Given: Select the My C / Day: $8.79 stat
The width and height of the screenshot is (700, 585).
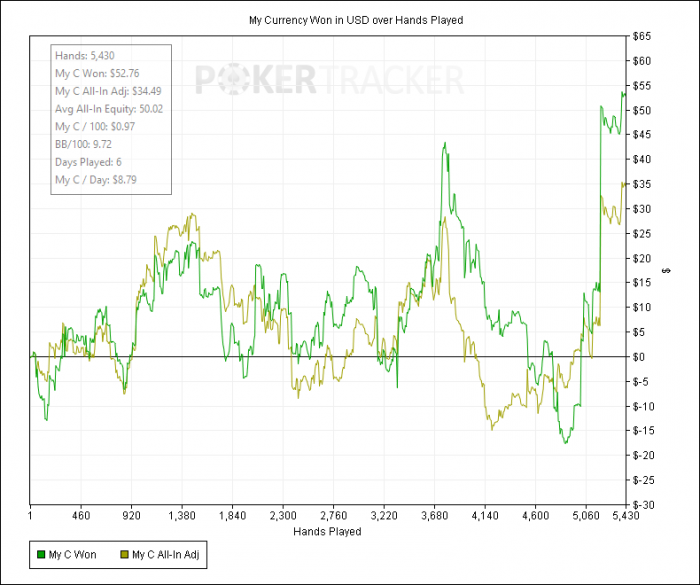Looking at the screenshot, I should (x=96, y=180).
